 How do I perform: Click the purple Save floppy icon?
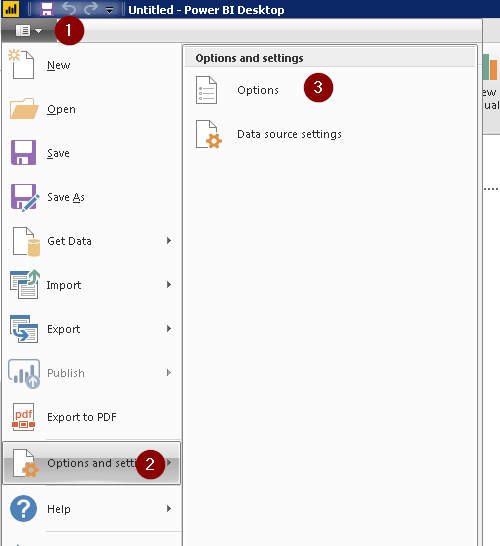pos(23,153)
